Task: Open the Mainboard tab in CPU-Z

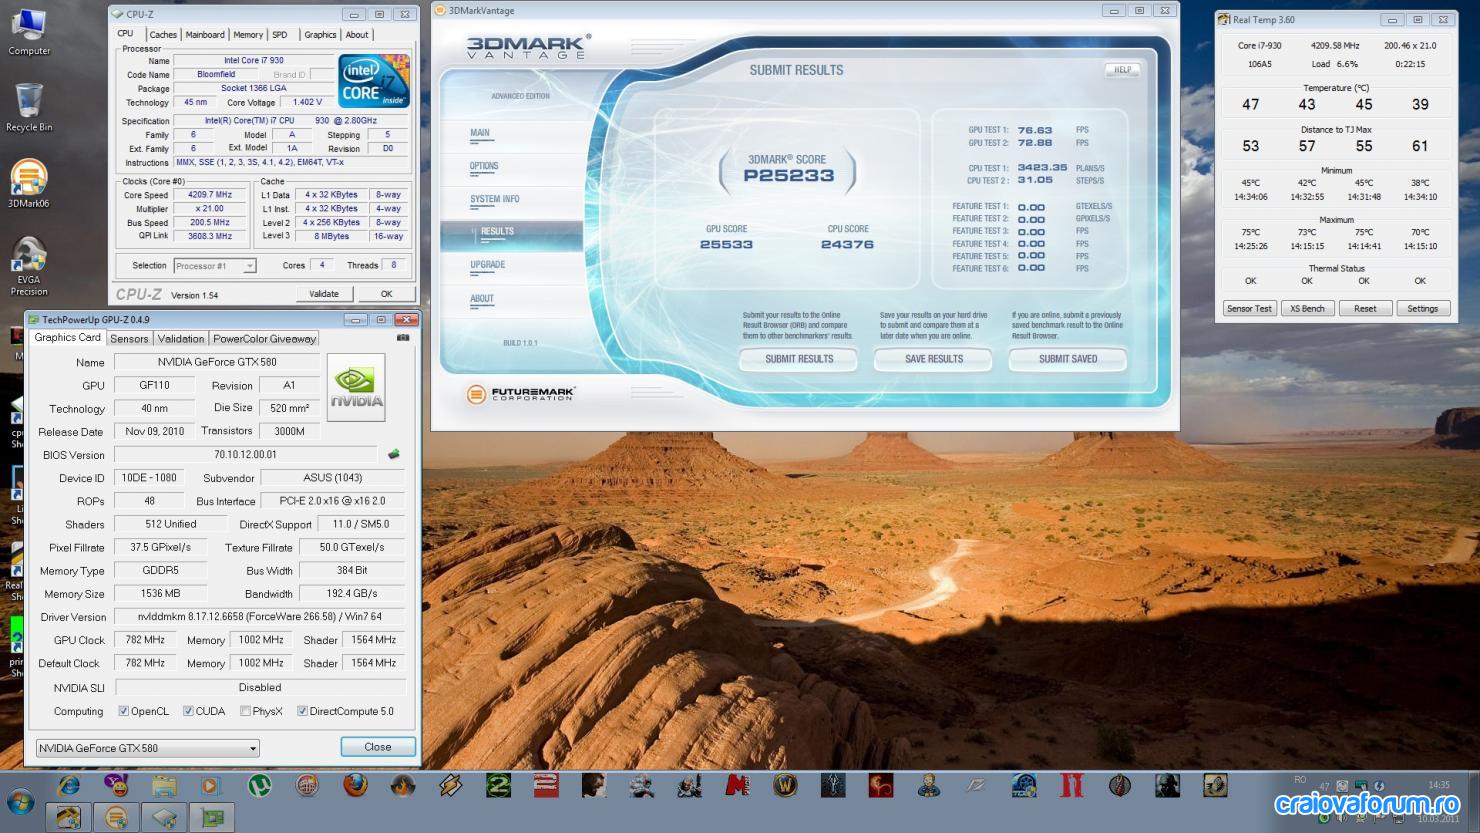Action: point(205,35)
